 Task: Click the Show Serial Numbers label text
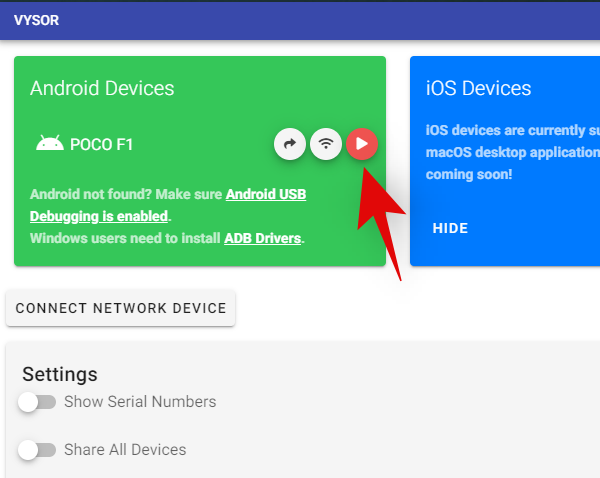140,402
